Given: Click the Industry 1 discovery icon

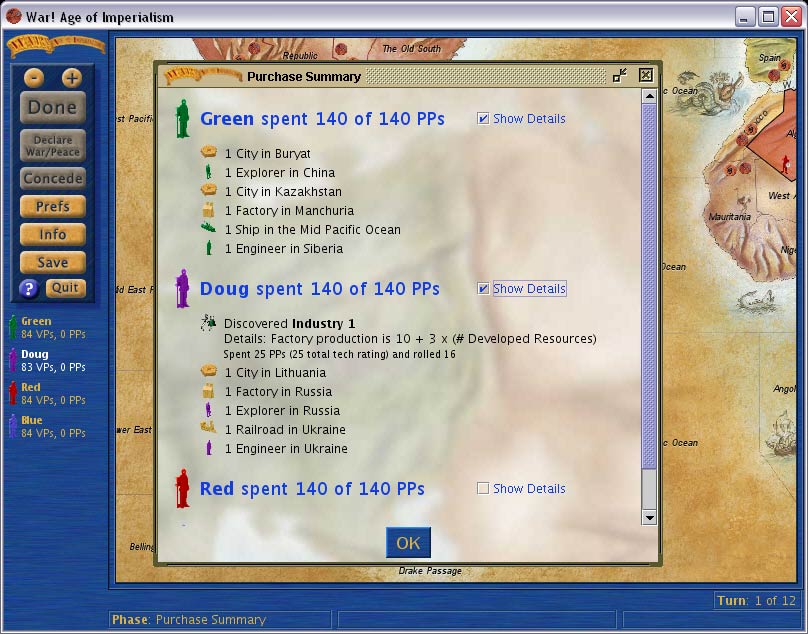Looking at the screenshot, I should (209, 323).
